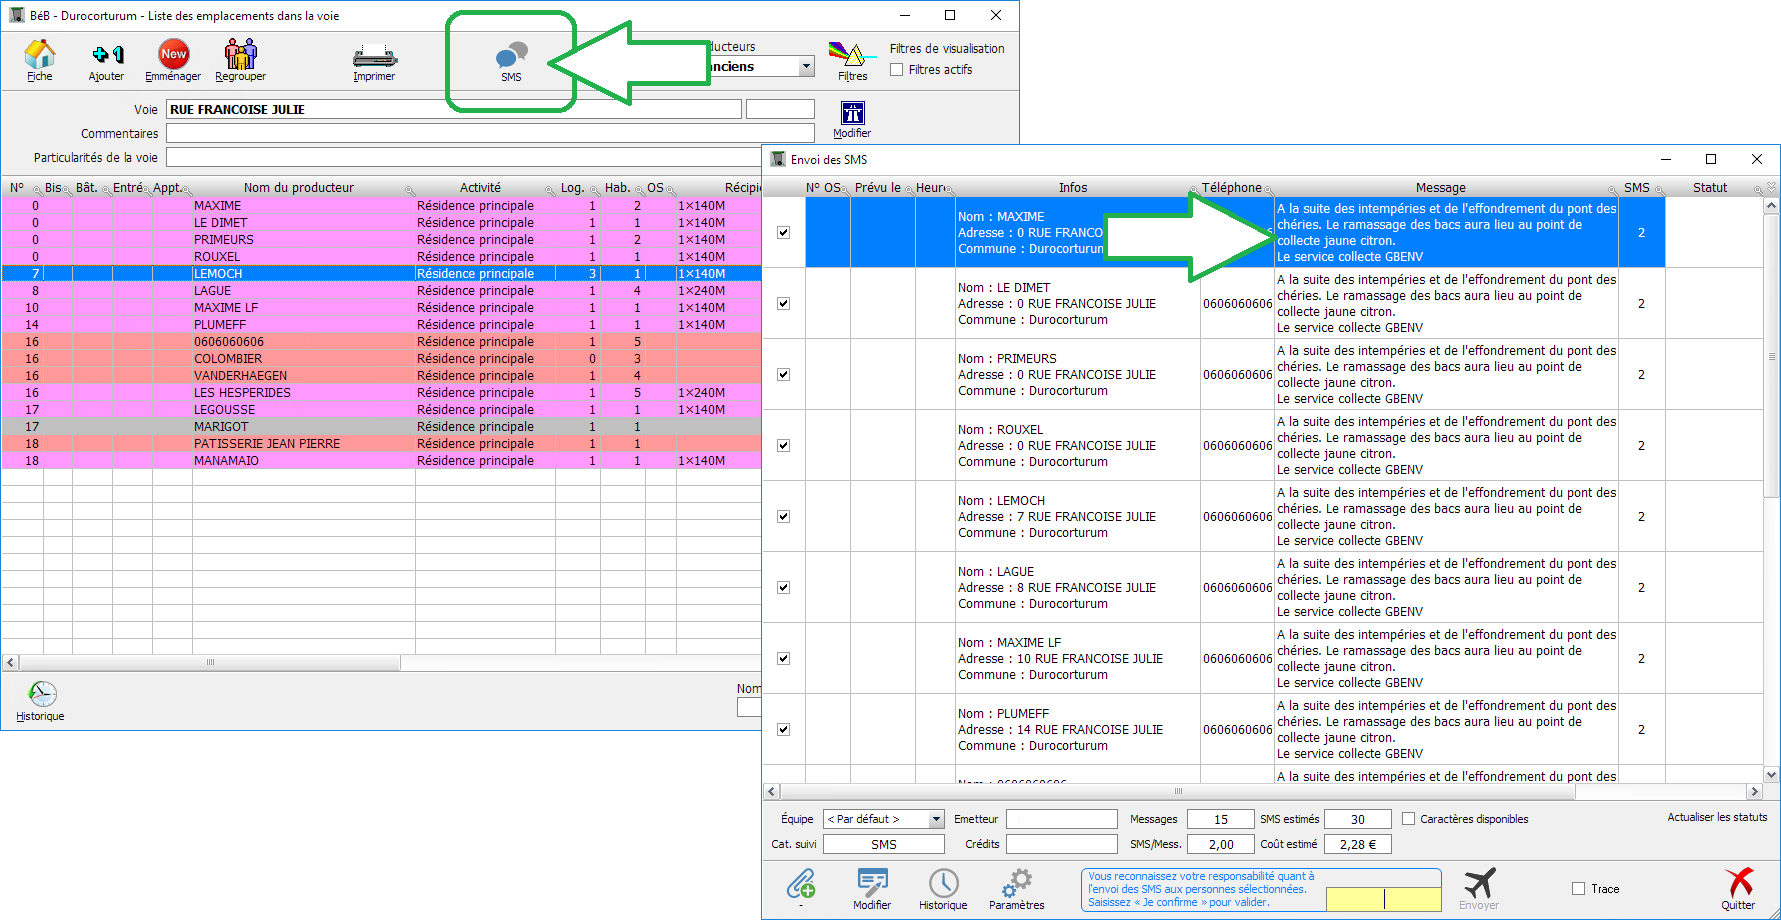Click the yellow confirmation input field
The height and width of the screenshot is (920, 1781).
[1383, 899]
